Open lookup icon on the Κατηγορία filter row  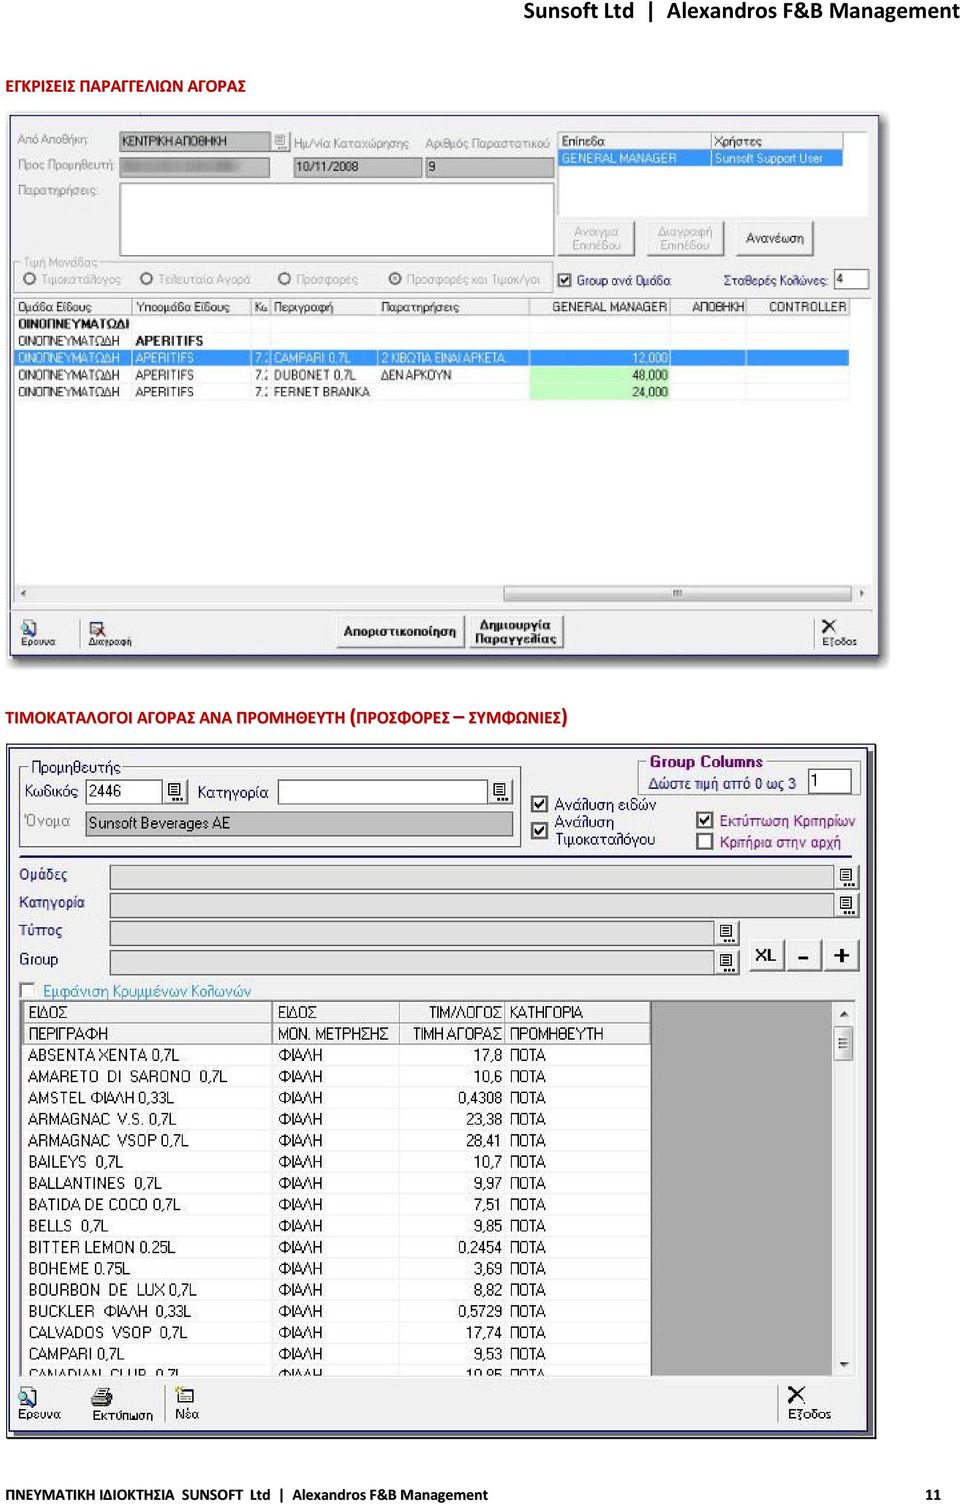point(847,905)
